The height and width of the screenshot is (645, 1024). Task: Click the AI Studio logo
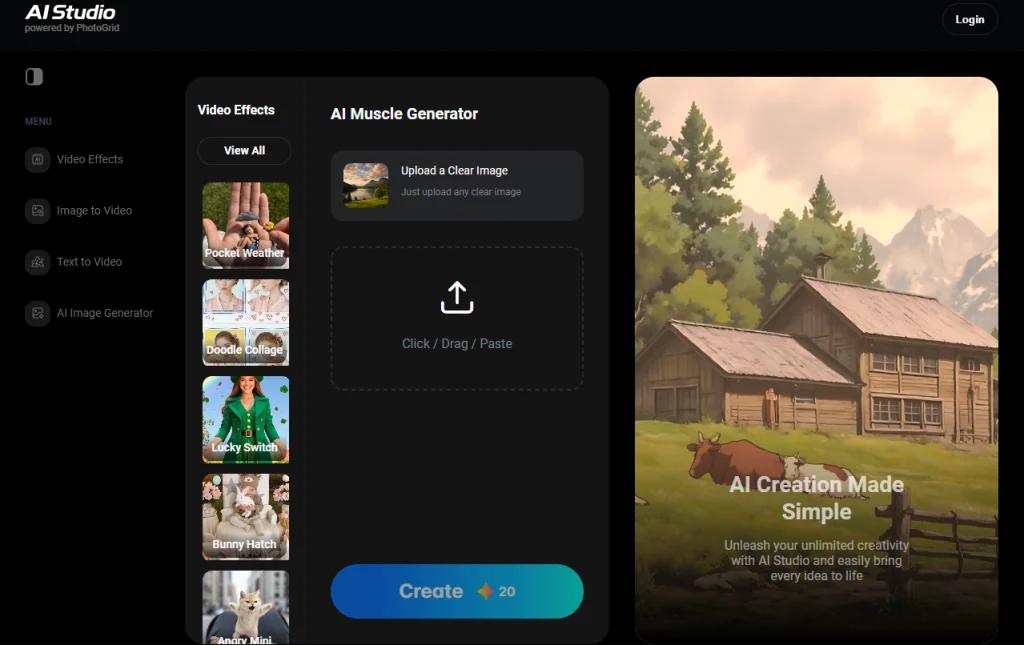70,12
